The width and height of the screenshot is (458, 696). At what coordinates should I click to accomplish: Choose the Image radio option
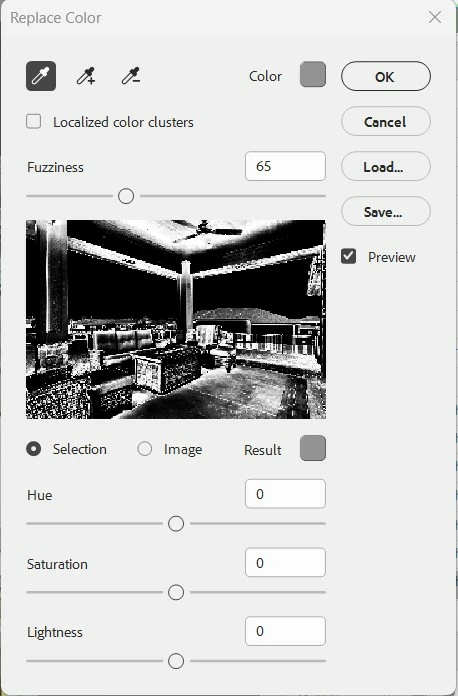145,449
